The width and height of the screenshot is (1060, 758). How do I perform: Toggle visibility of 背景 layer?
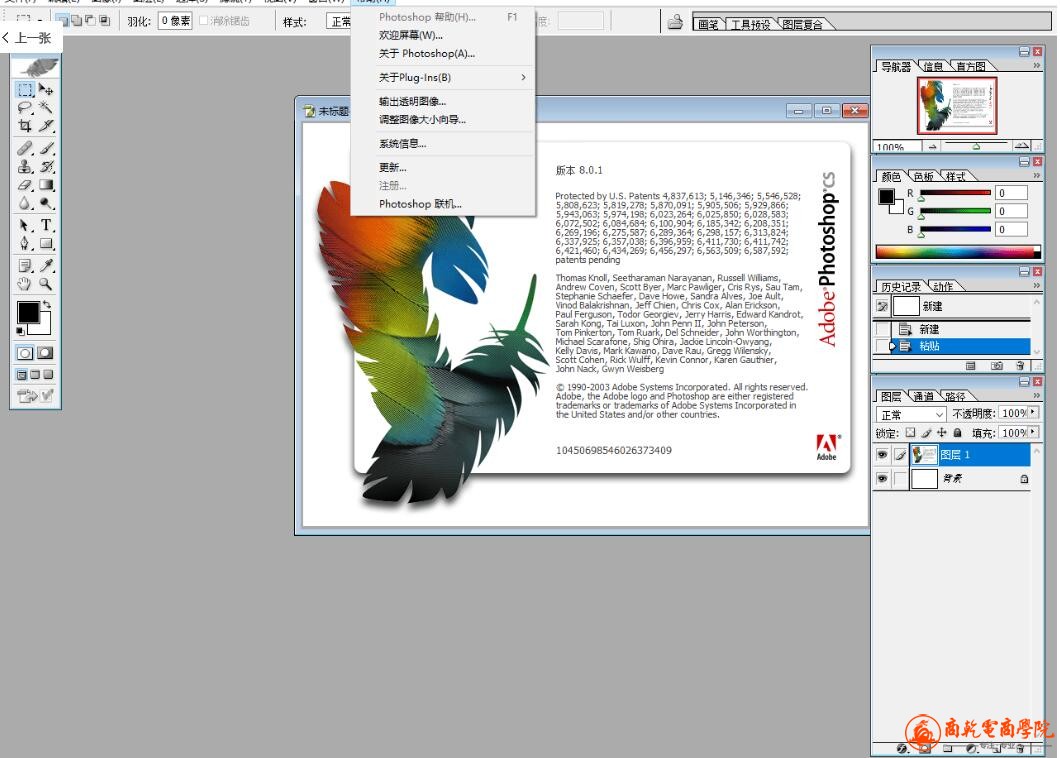point(882,479)
